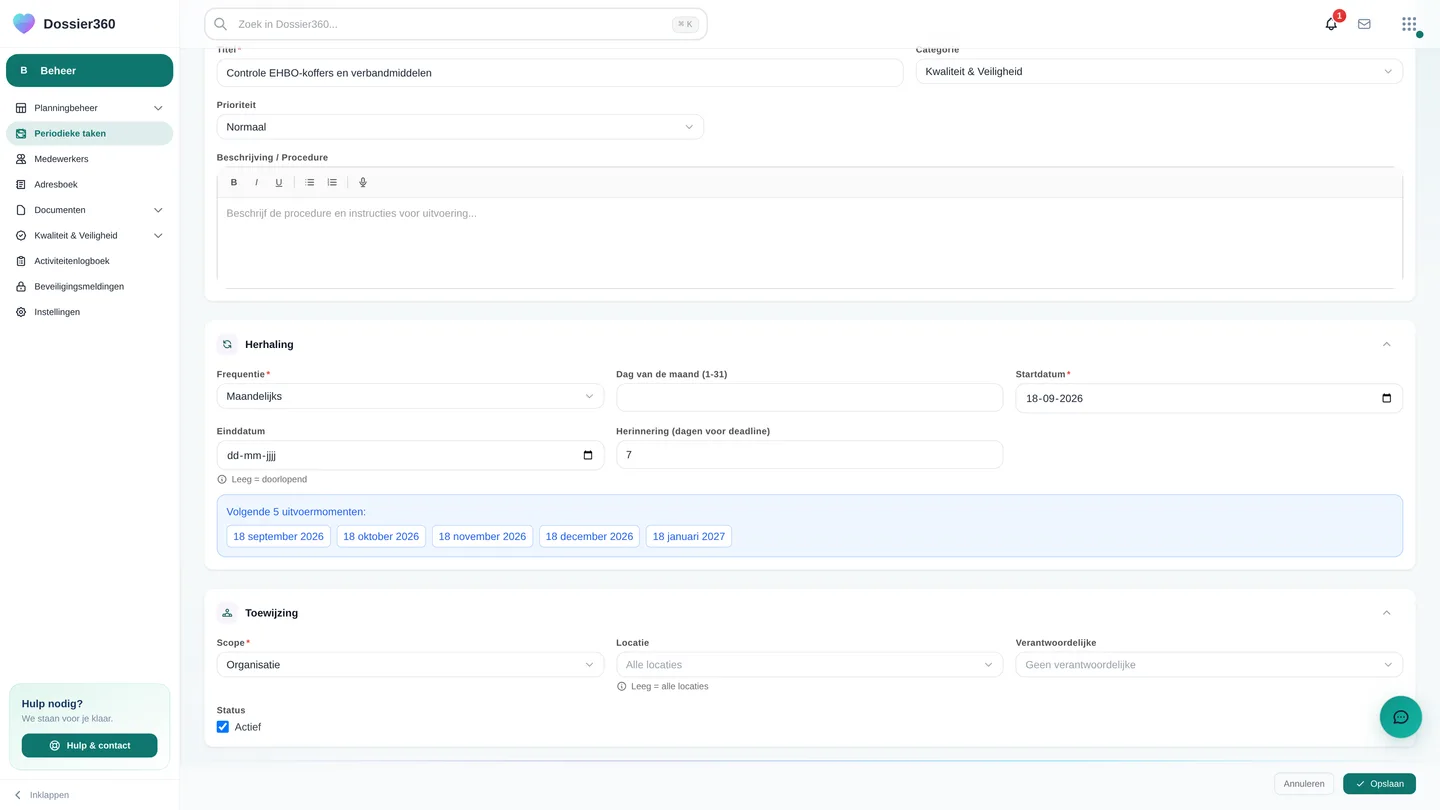Click the Toewijzing section icon

tap(227, 613)
